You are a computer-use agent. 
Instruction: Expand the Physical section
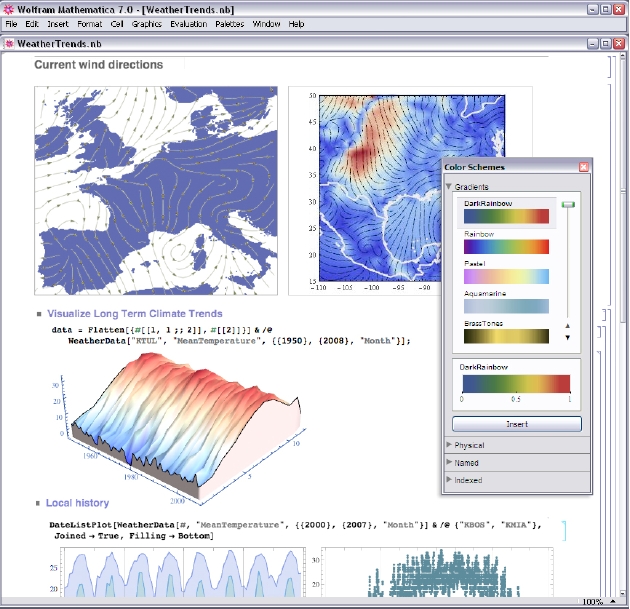[x=449, y=445]
